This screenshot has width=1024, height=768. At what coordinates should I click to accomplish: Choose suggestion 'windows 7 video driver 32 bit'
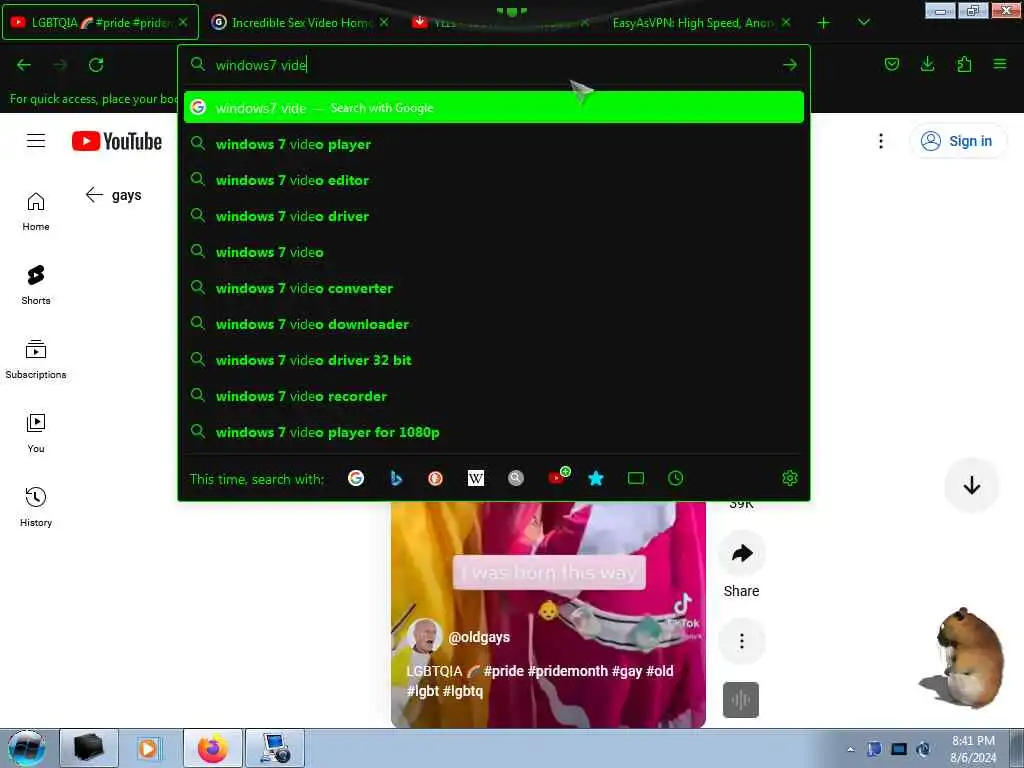494,360
